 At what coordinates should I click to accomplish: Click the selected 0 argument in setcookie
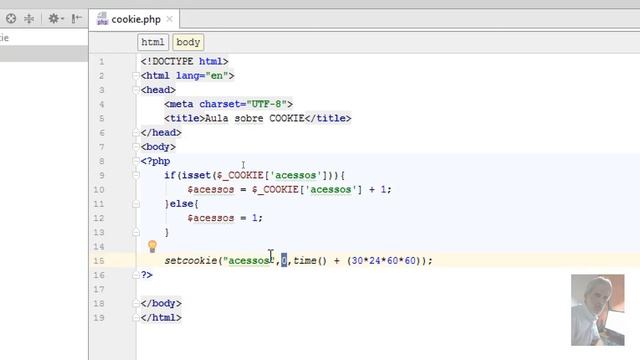click(x=284, y=260)
